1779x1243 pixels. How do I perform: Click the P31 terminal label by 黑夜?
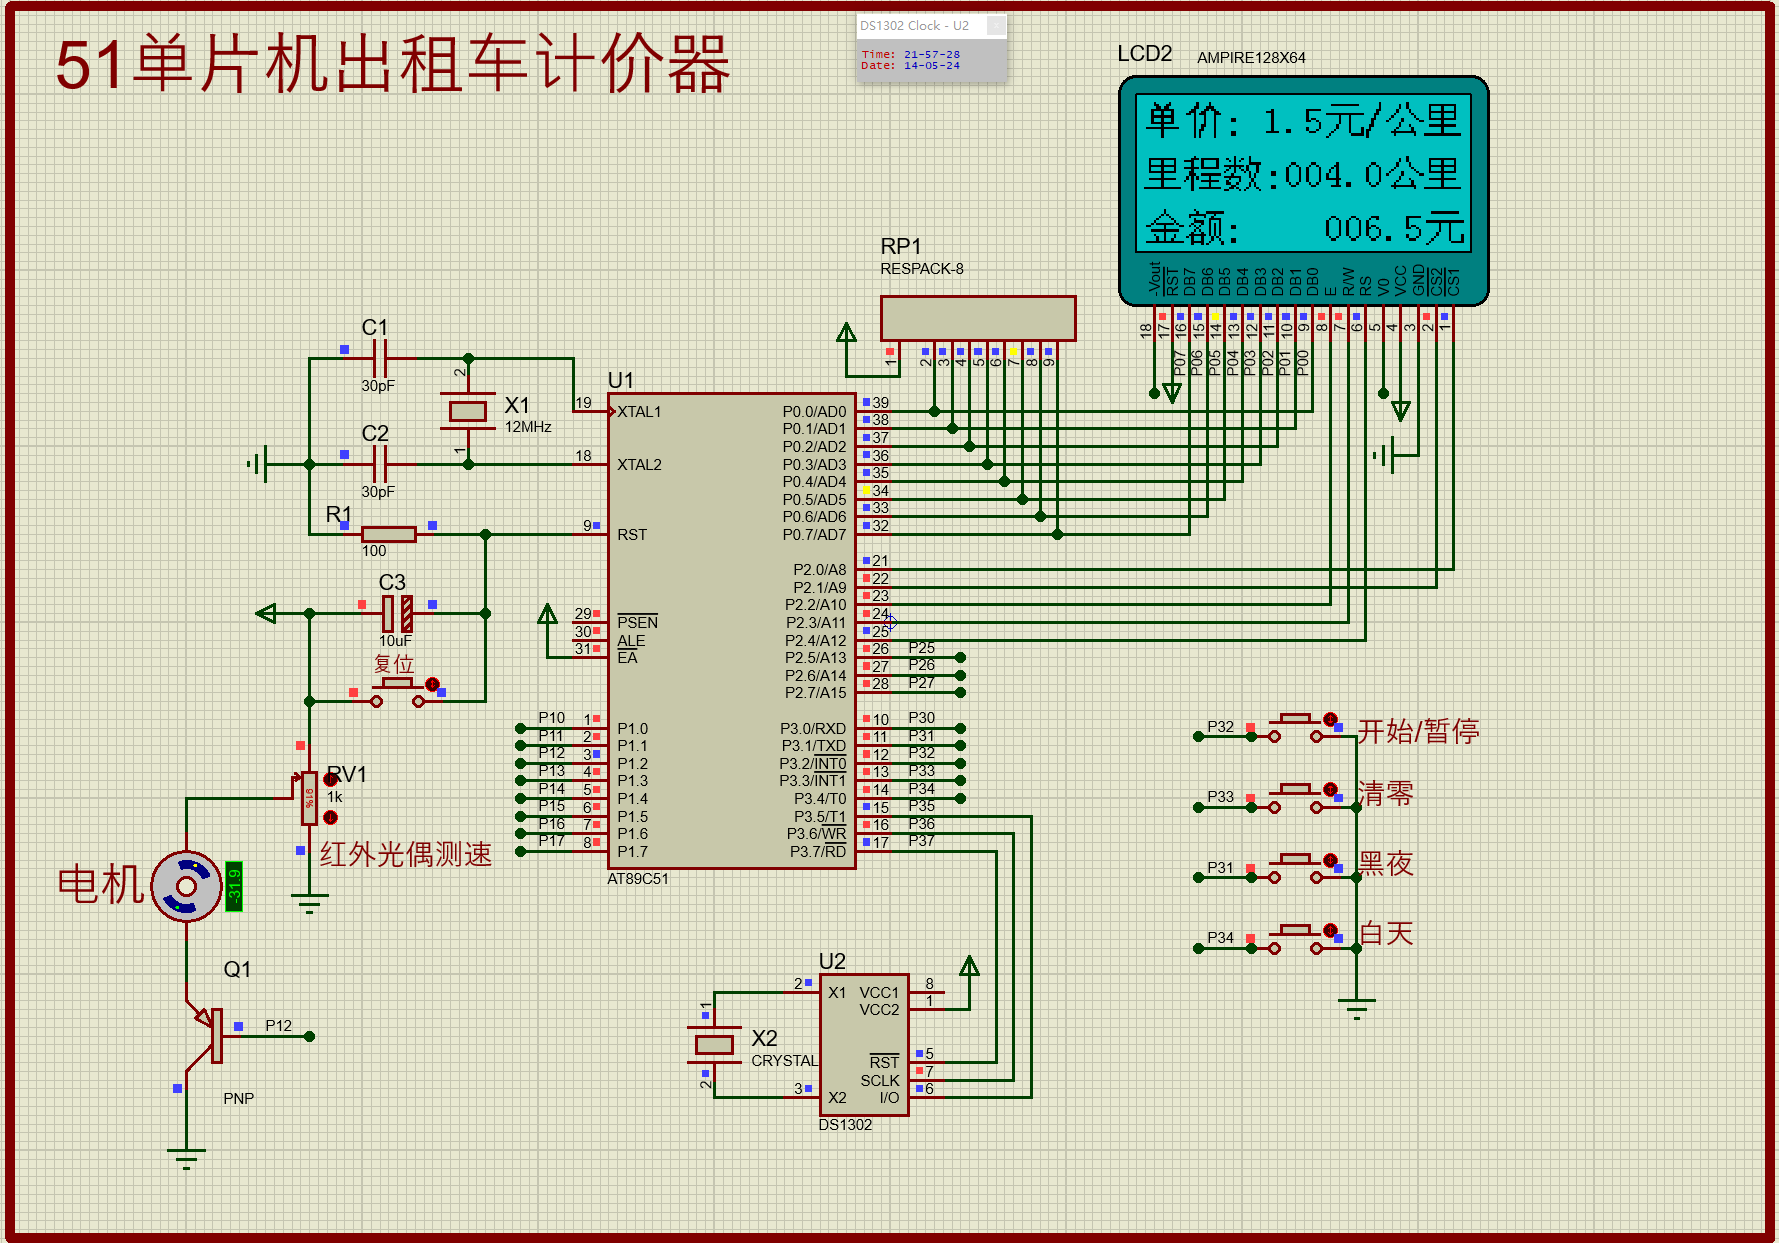[1221, 867]
